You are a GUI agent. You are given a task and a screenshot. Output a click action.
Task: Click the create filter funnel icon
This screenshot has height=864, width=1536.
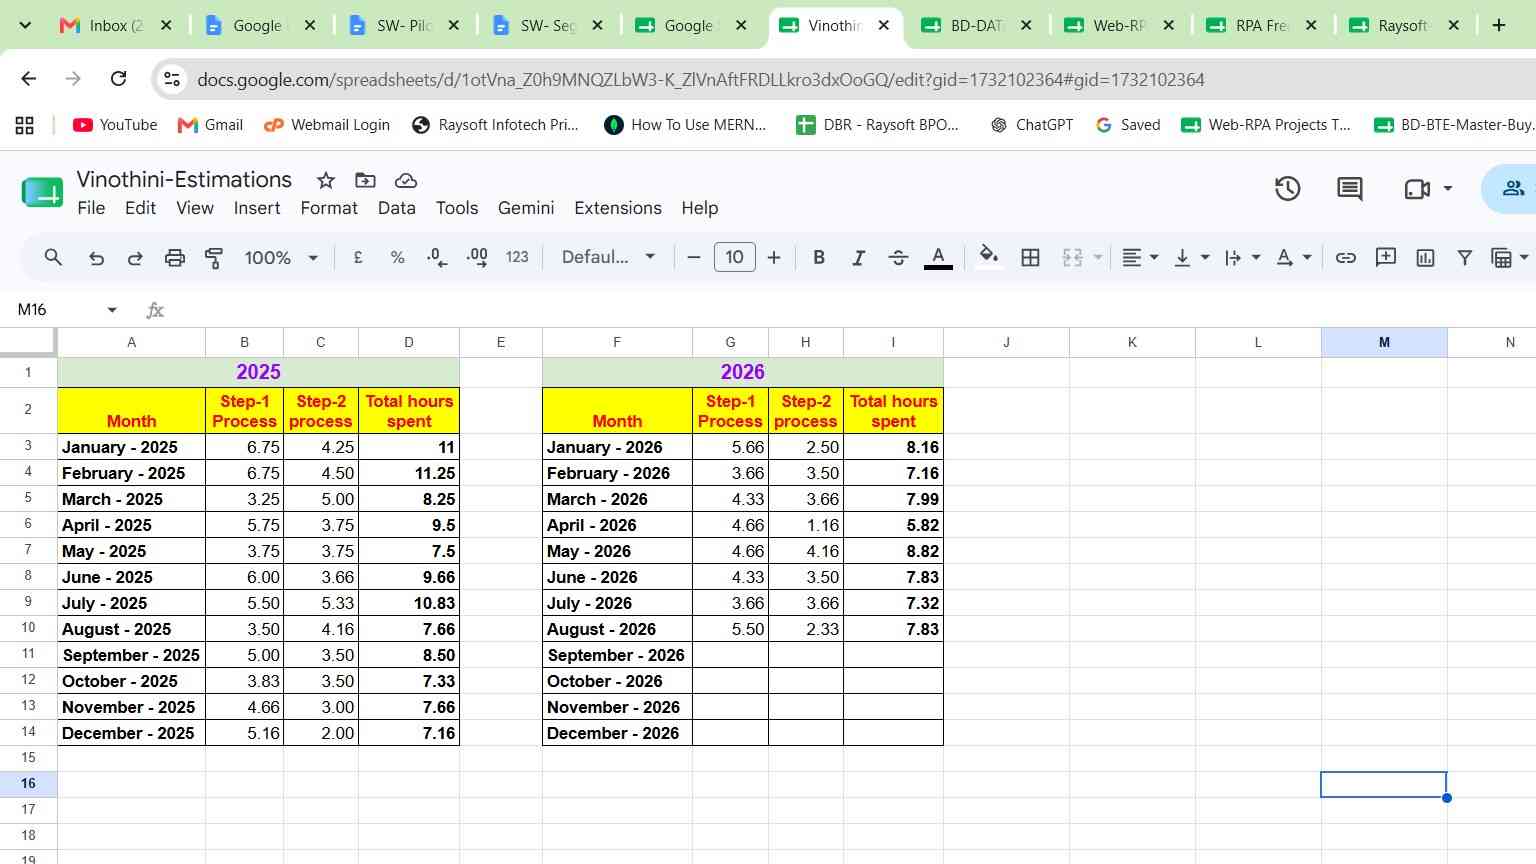click(1465, 258)
